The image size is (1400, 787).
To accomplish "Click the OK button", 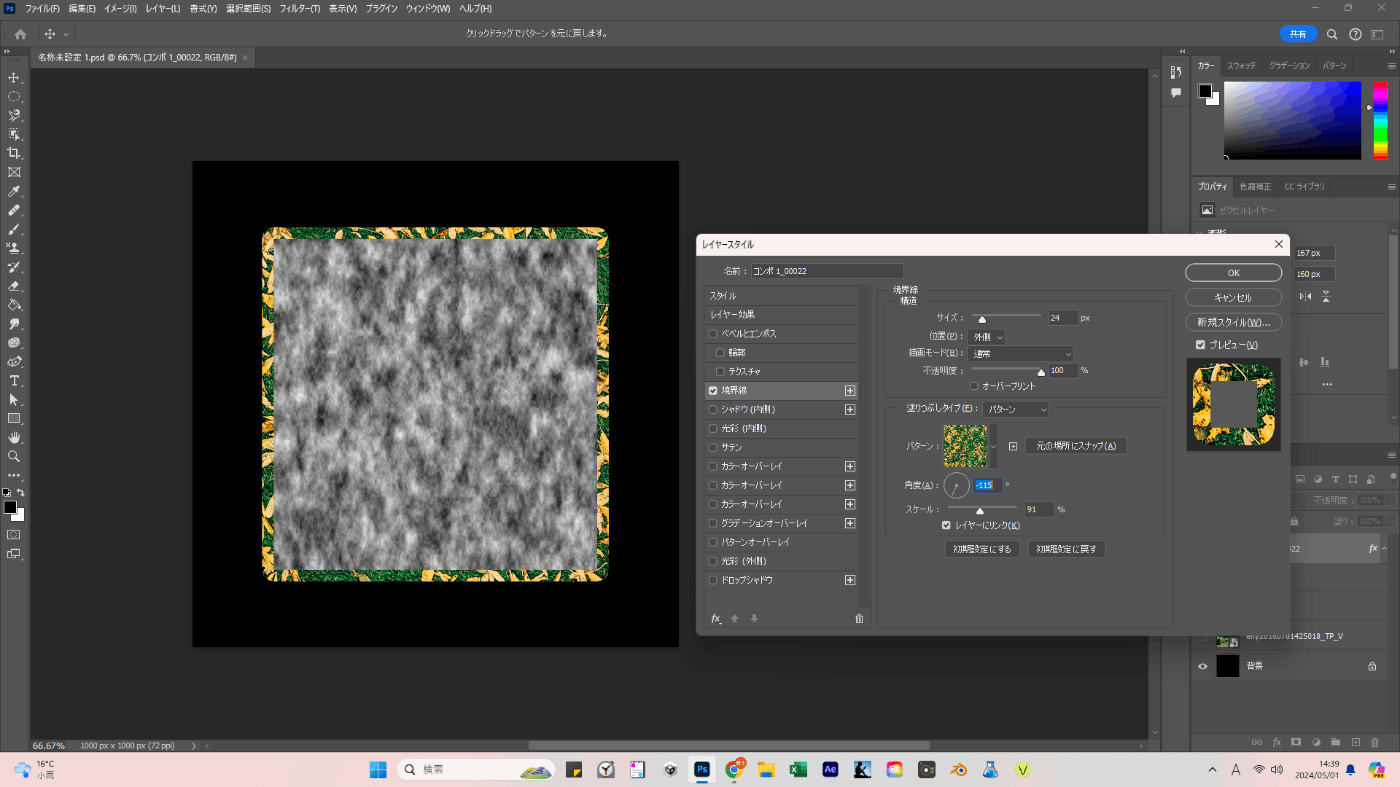I will tap(1233, 273).
